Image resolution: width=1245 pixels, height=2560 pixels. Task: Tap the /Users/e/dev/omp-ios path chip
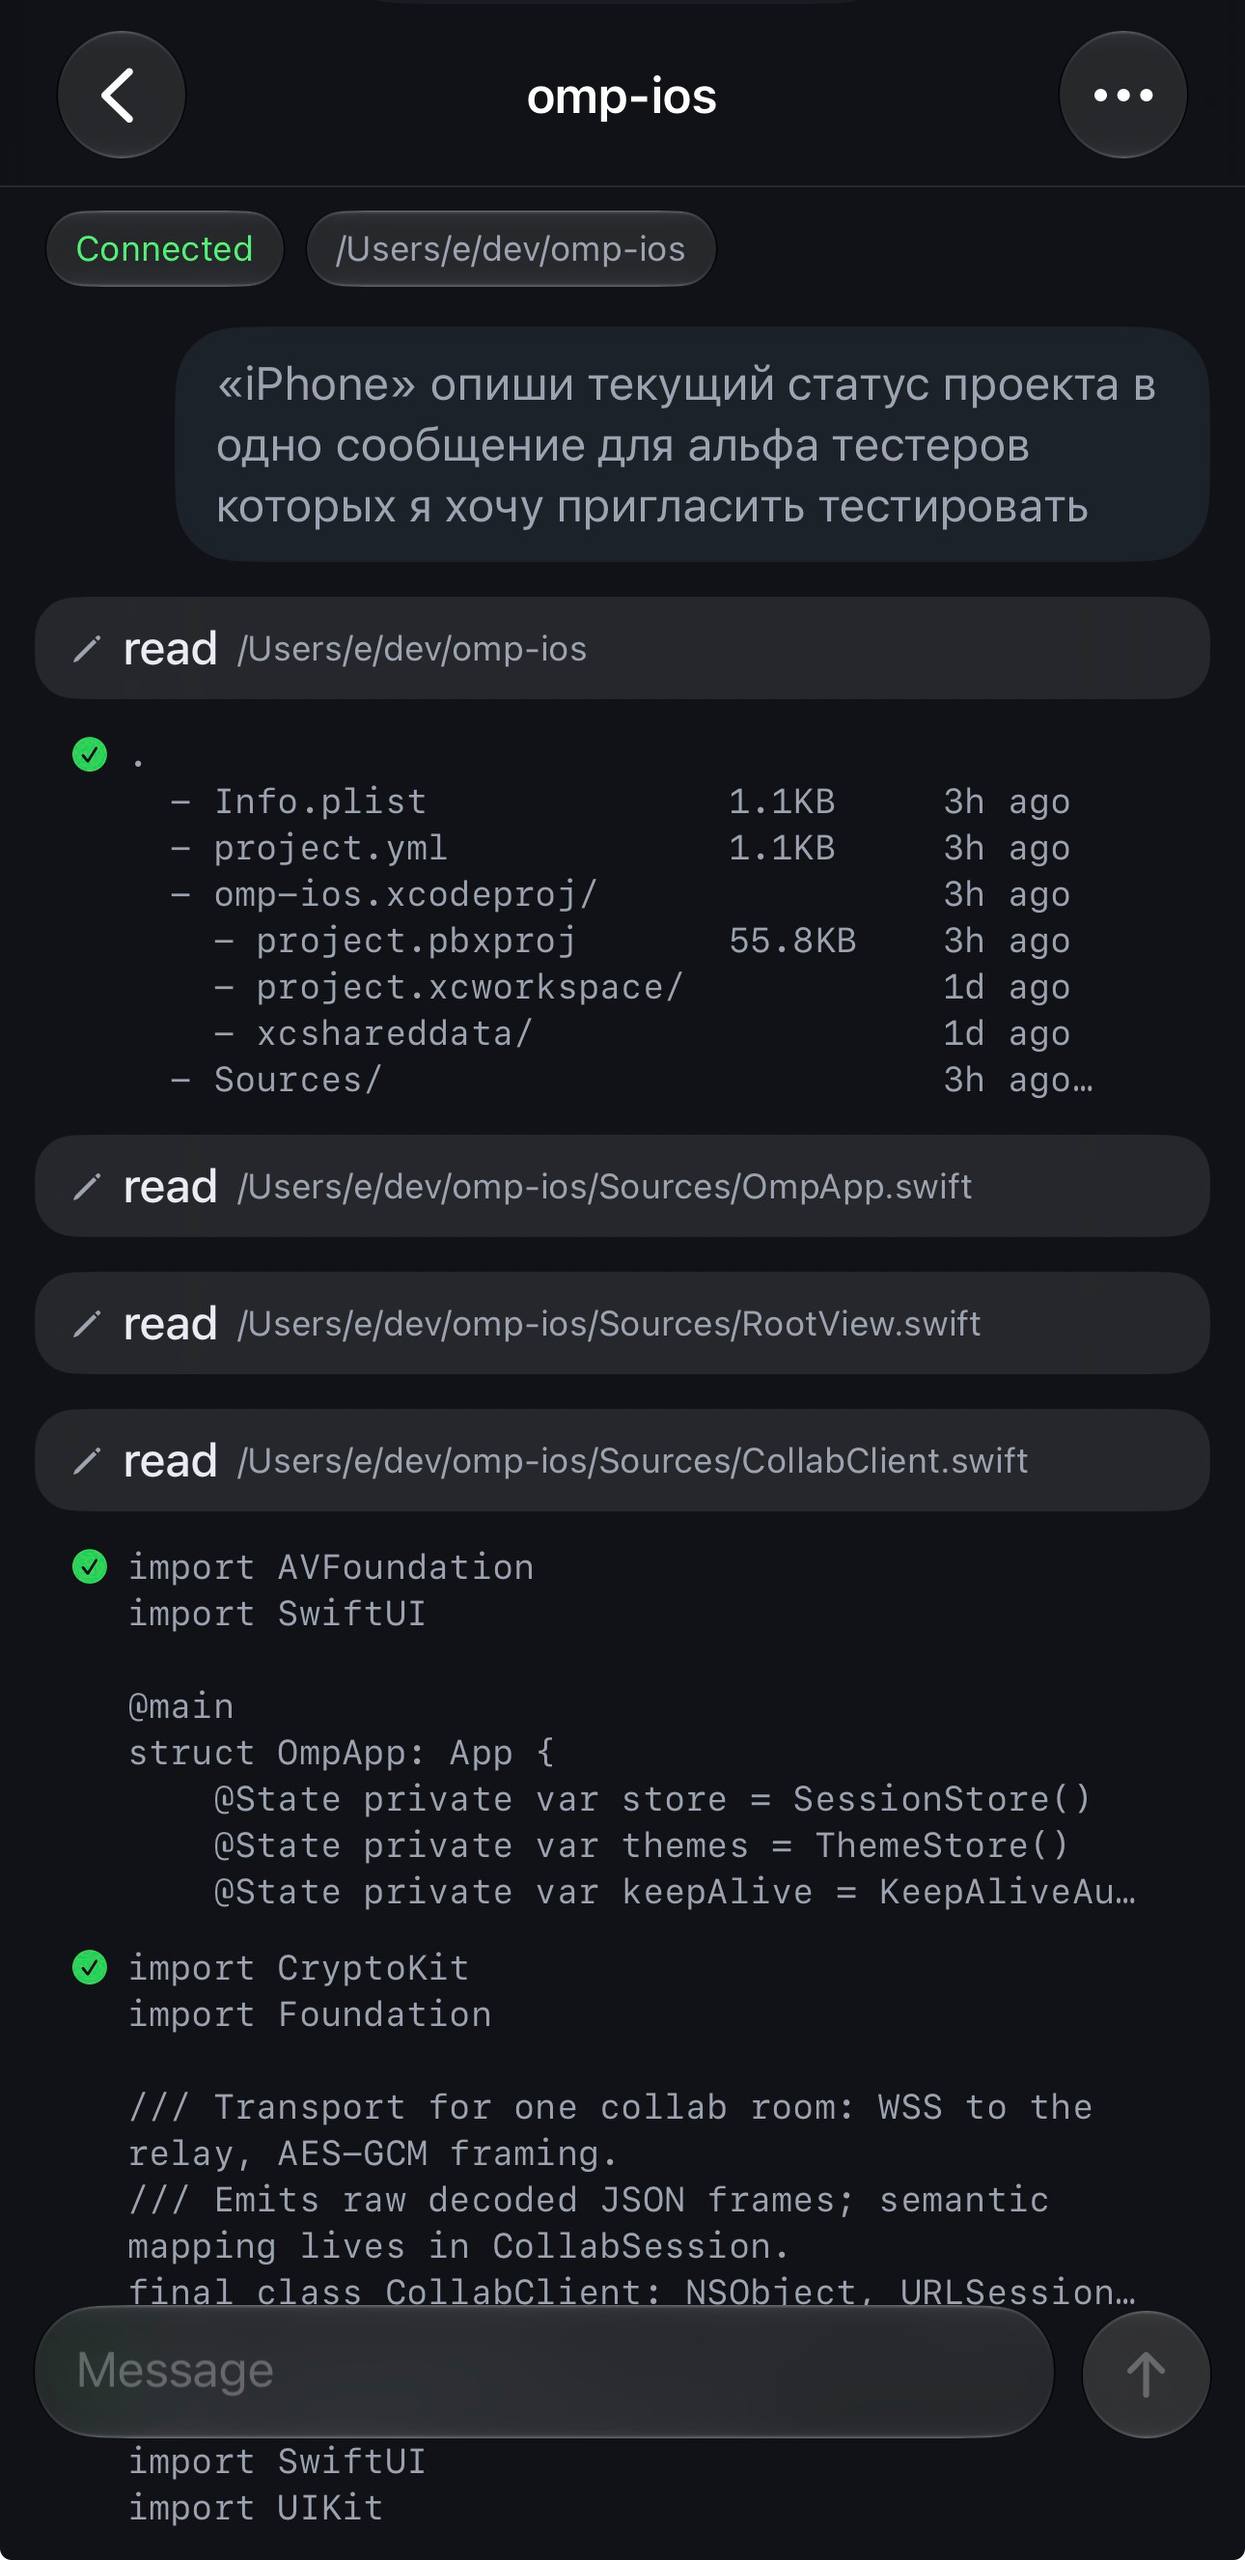511,249
